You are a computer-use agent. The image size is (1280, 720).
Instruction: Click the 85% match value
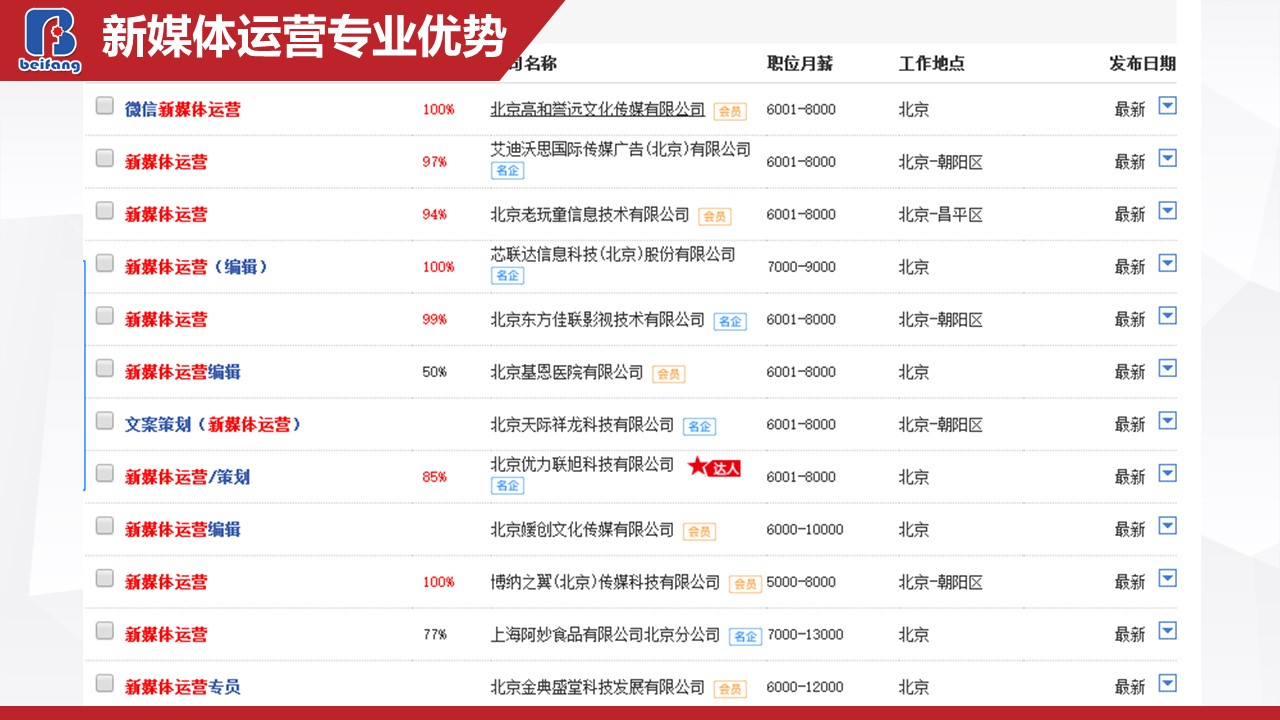434,477
